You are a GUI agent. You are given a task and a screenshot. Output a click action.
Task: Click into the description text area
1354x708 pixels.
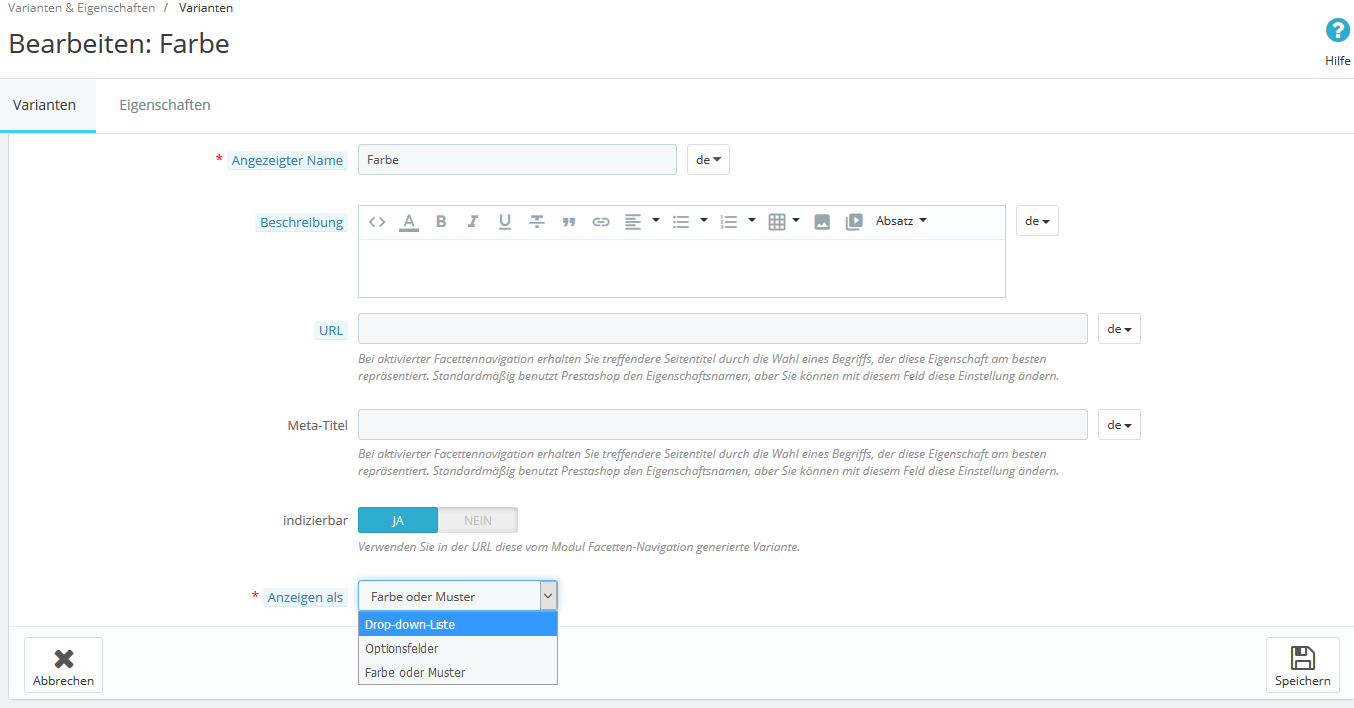pos(682,268)
